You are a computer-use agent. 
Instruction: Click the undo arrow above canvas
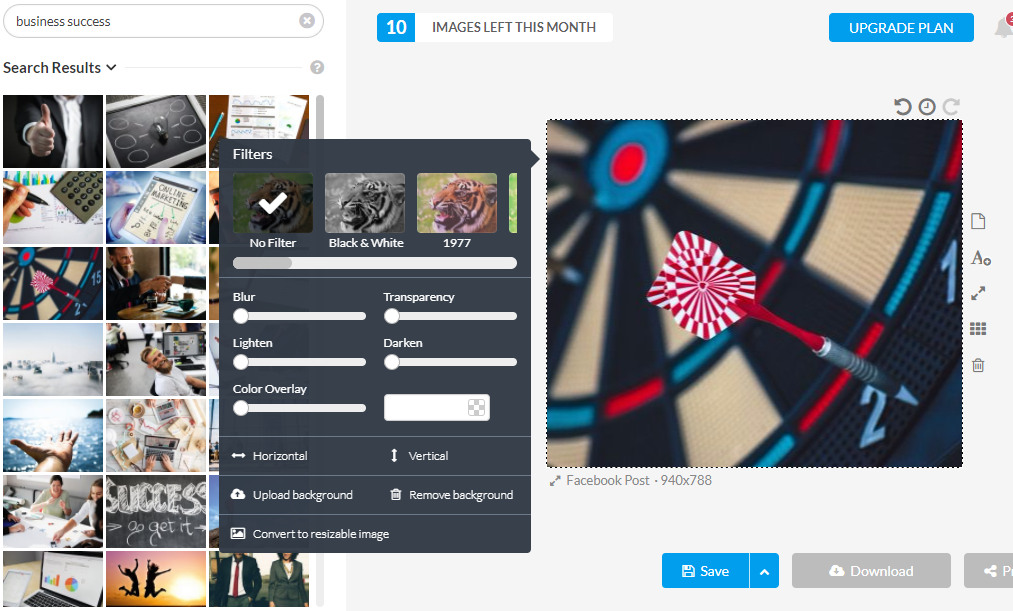[903, 107]
